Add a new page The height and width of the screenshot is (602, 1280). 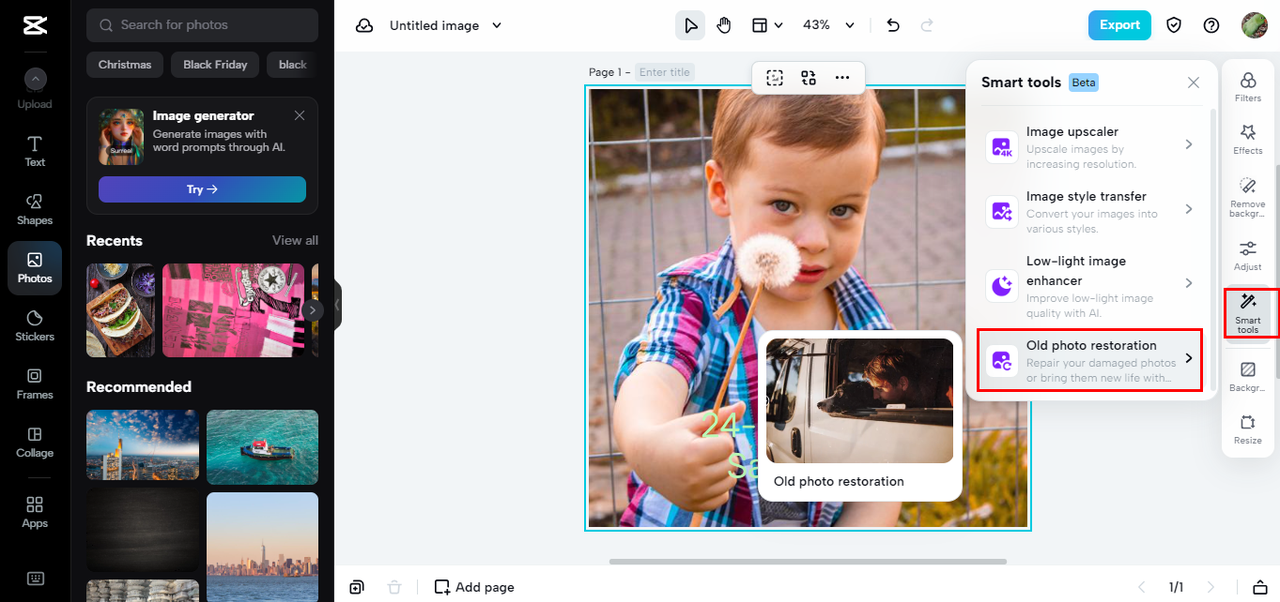pyautogui.click(x=474, y=587)
